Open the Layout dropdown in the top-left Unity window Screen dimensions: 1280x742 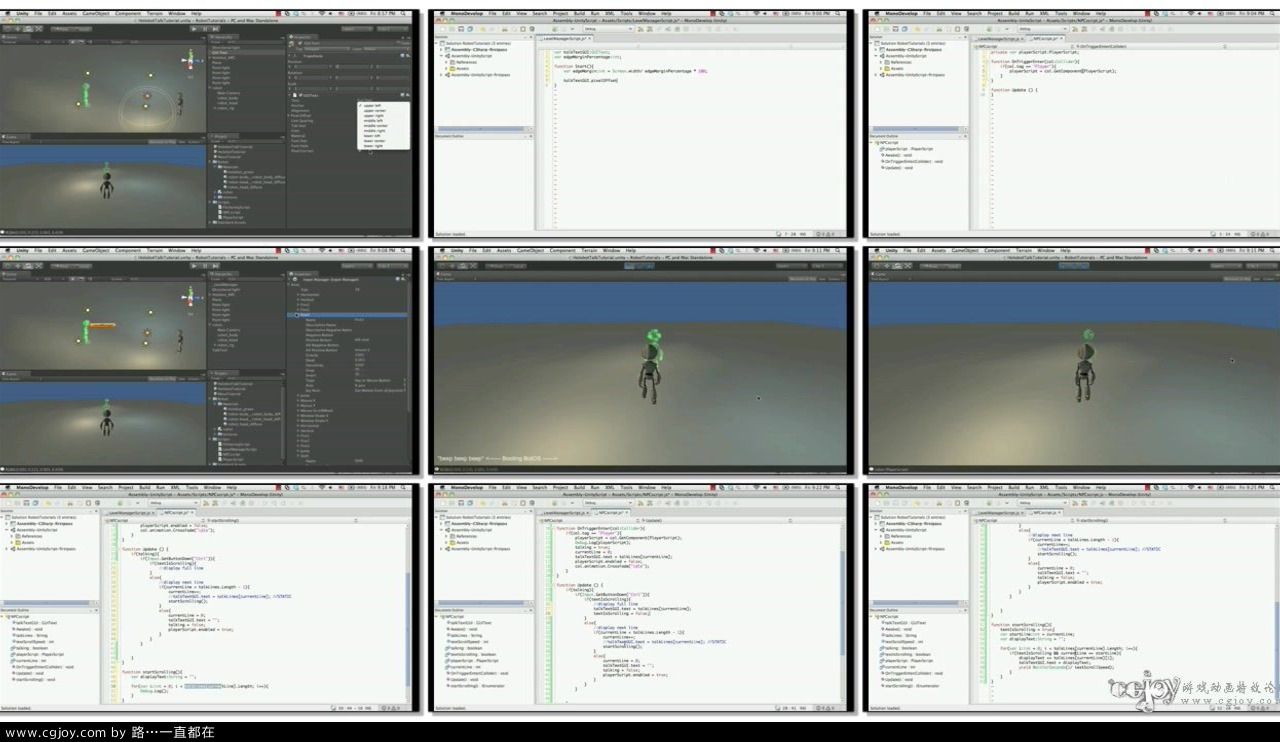coord(392,29)
